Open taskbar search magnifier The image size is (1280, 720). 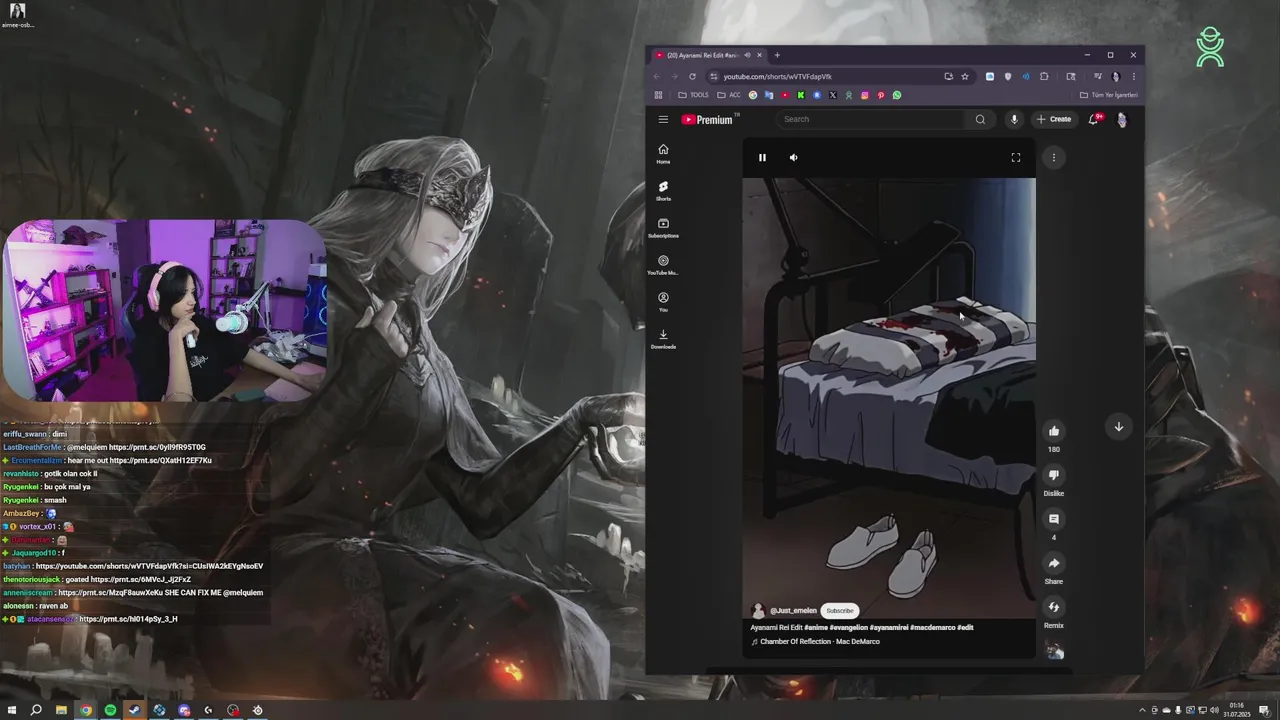[x=36, y=710]
